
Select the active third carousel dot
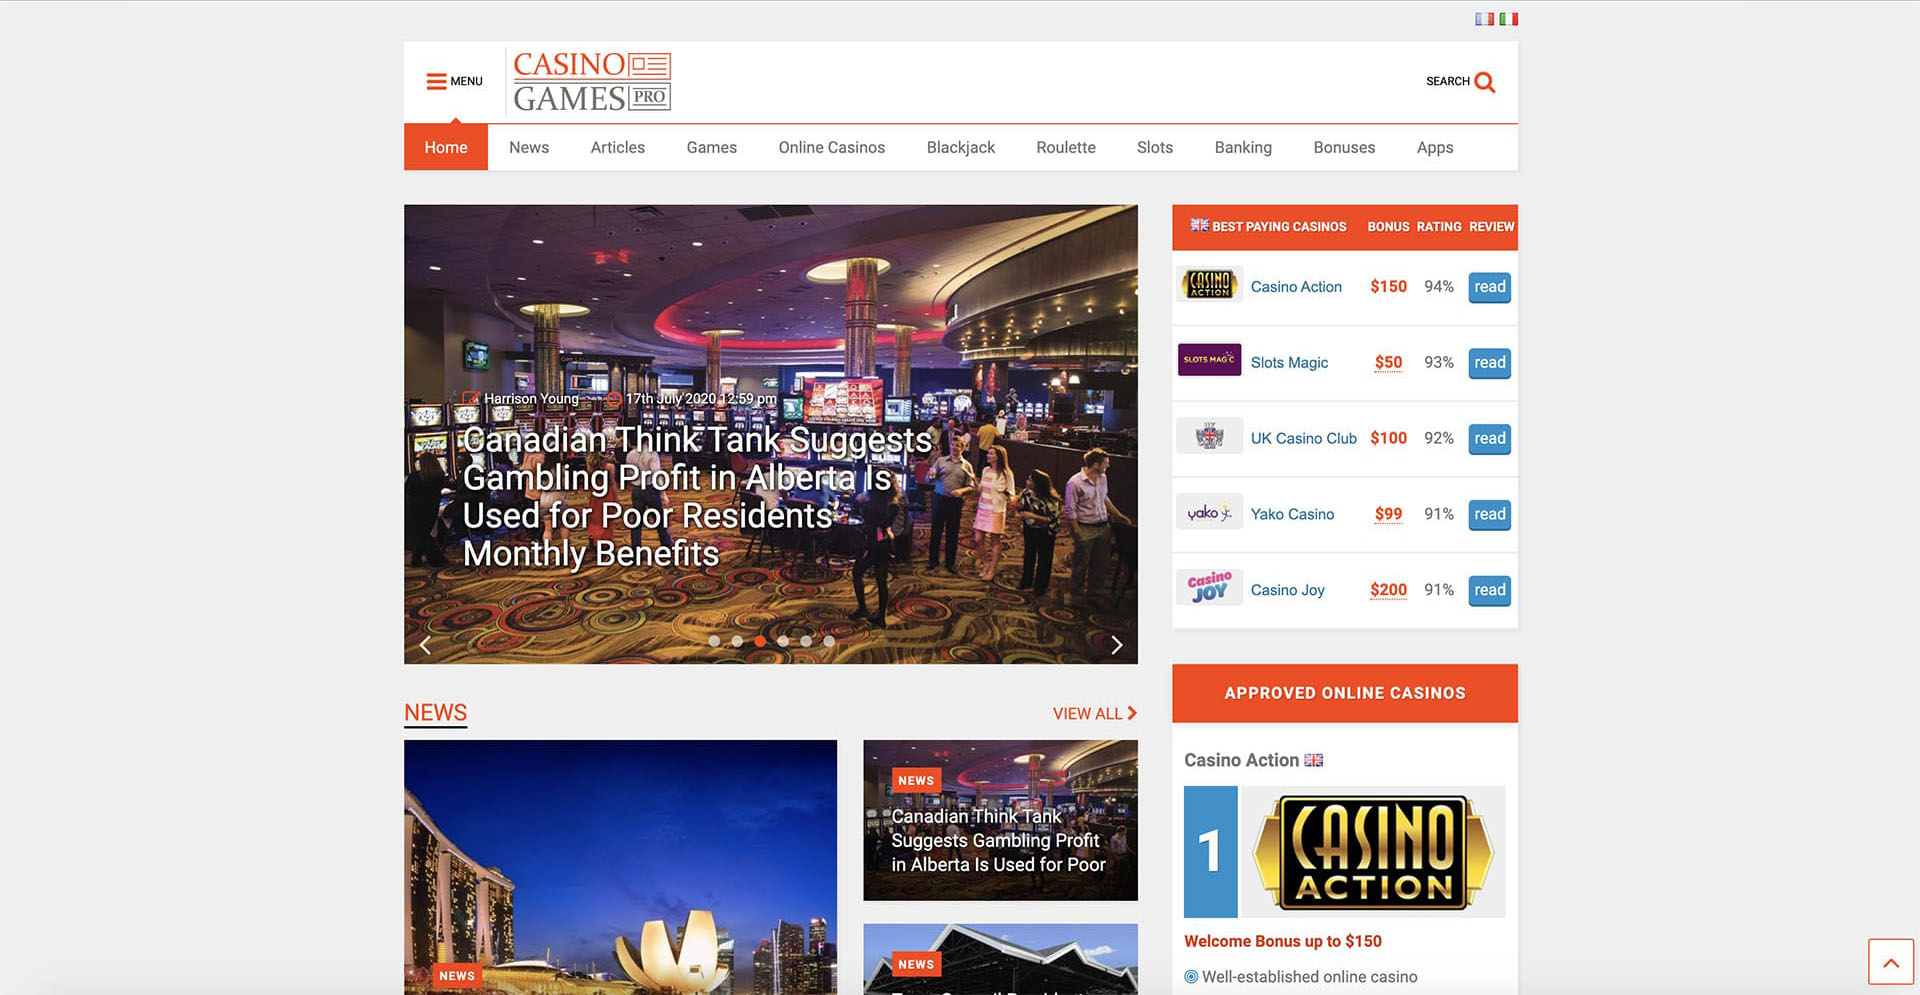point(760,641)
